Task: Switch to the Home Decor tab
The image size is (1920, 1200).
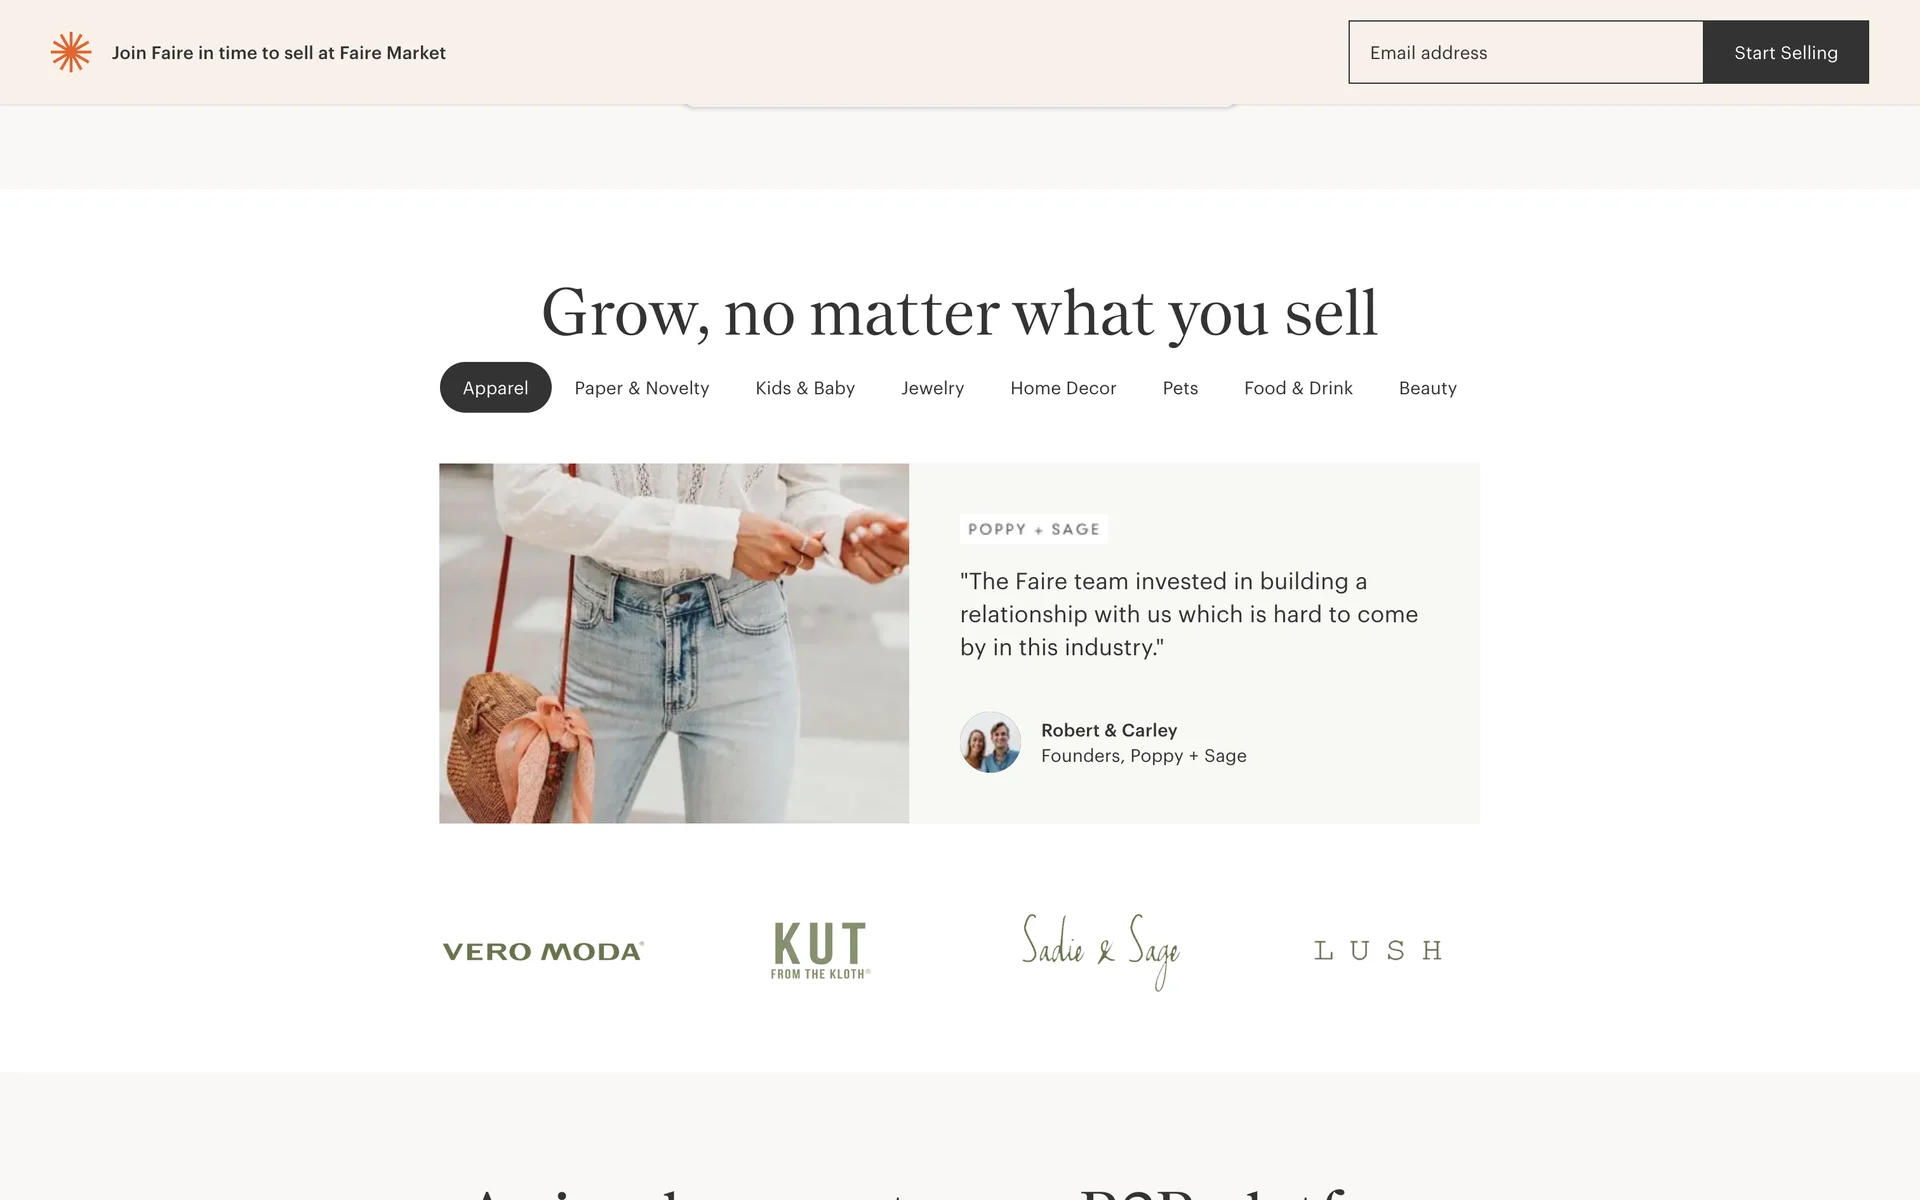Action: point(1063,388)
